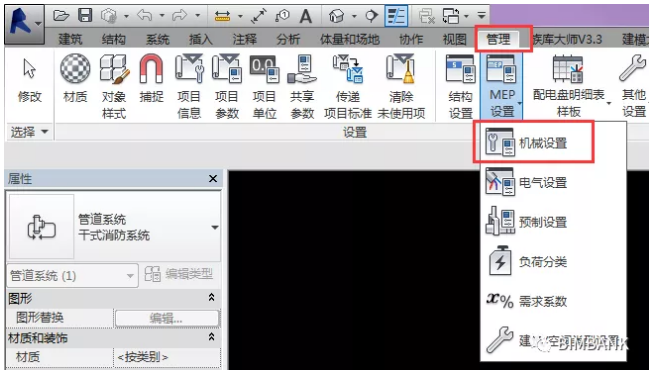Open Snaps (捕捉) magnet tool
655x374 pixels.
tap(151, 80)
